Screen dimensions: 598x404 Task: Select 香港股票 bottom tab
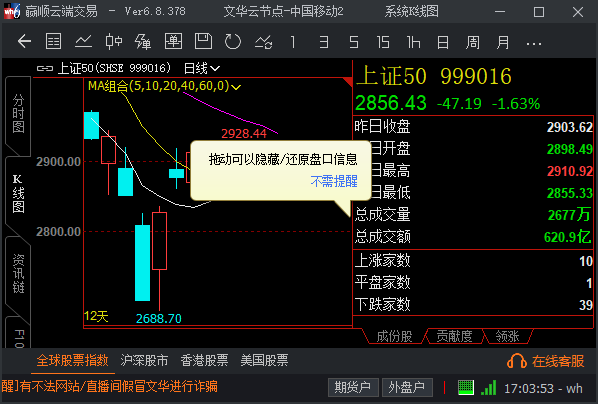click(204, 360)
